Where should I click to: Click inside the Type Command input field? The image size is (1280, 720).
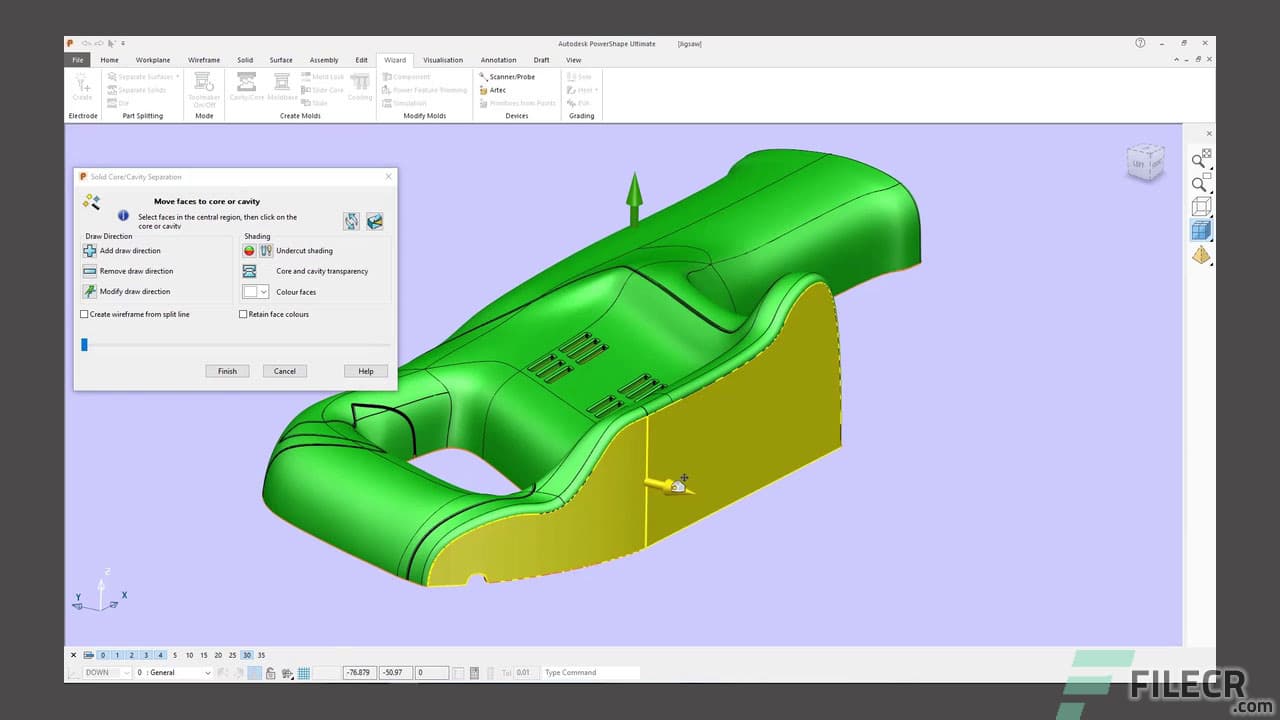(x=590, y=672)
